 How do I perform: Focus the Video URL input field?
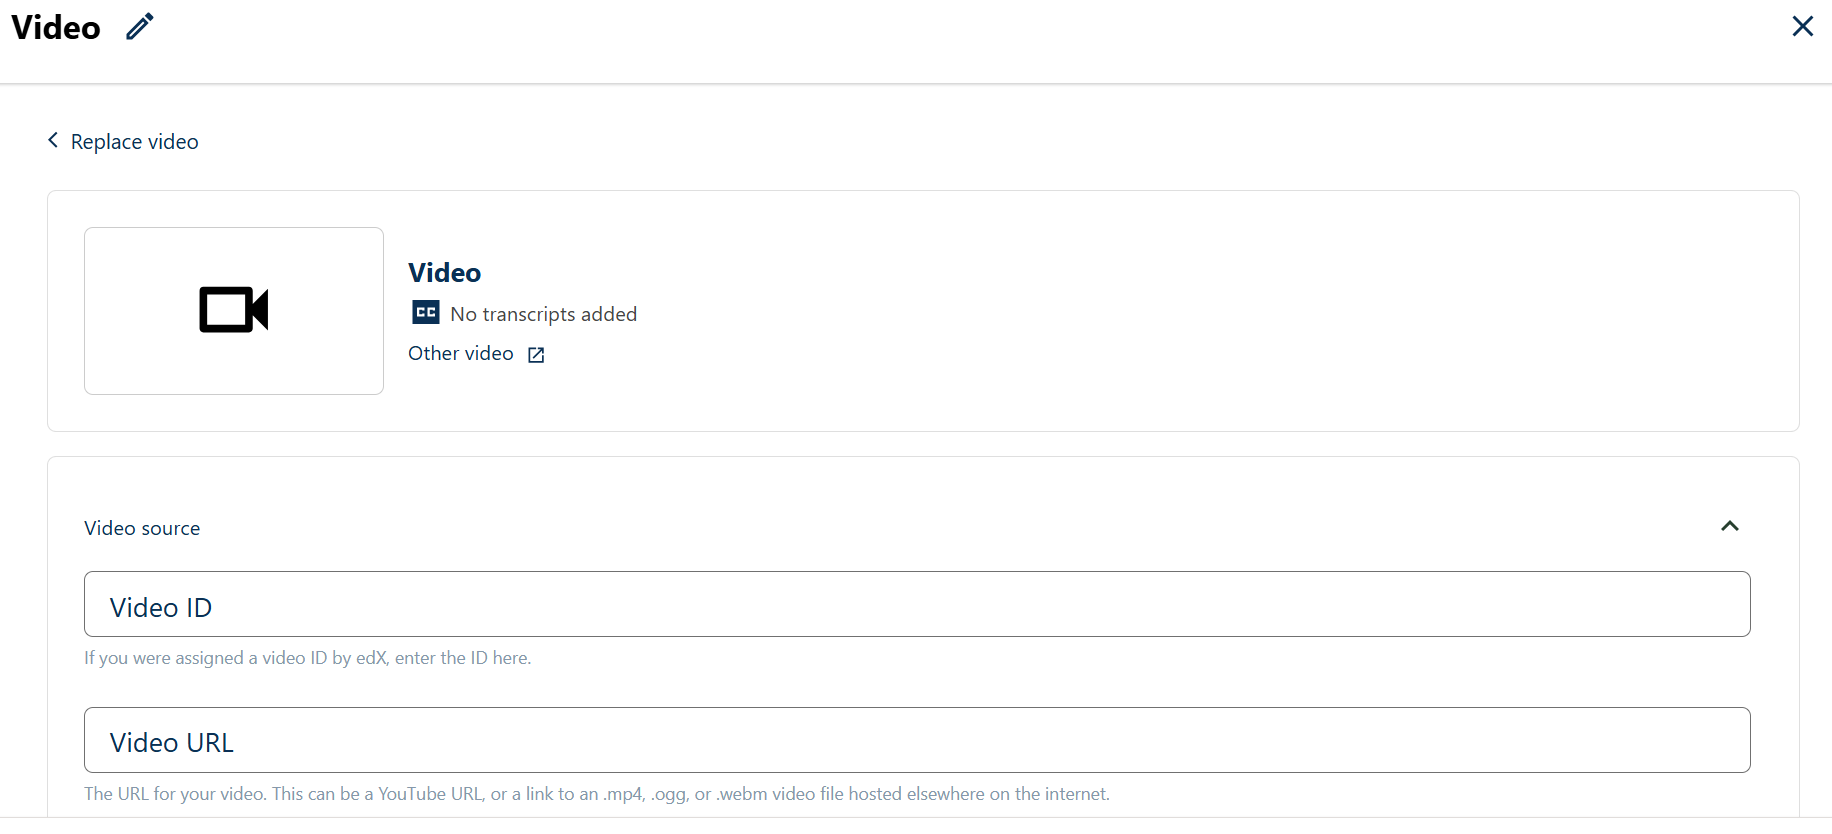[x=917, y=740]
